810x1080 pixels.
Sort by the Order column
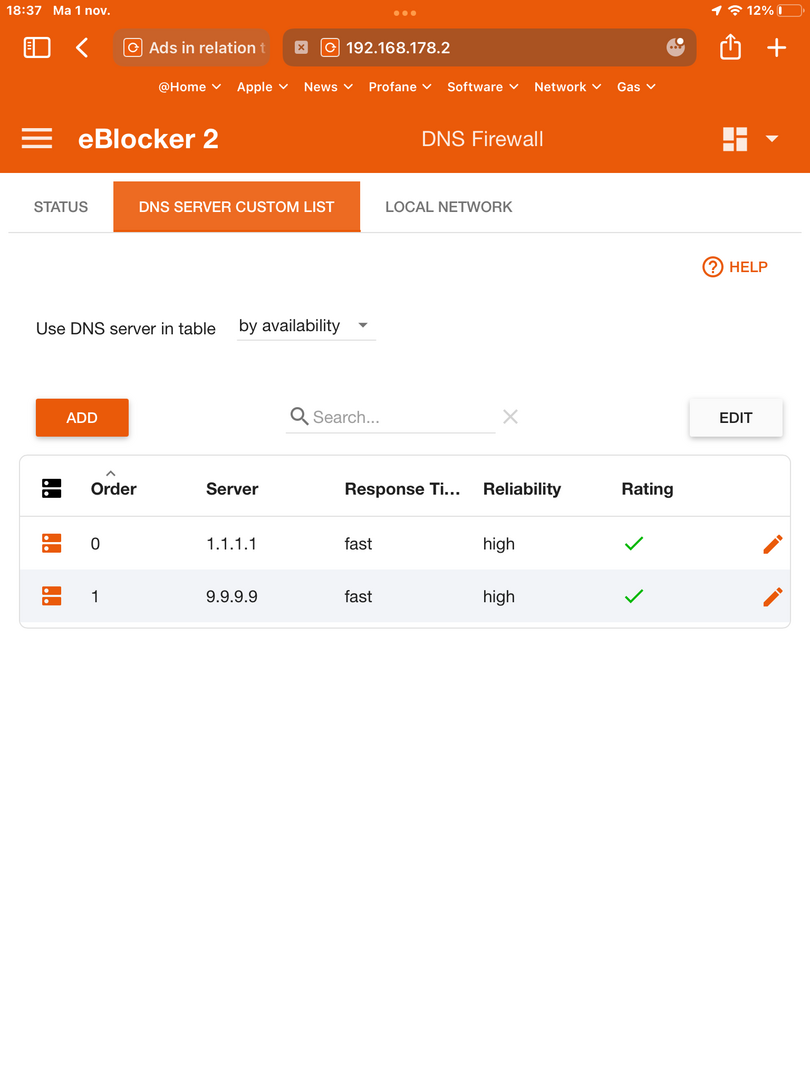click(114, 489)
